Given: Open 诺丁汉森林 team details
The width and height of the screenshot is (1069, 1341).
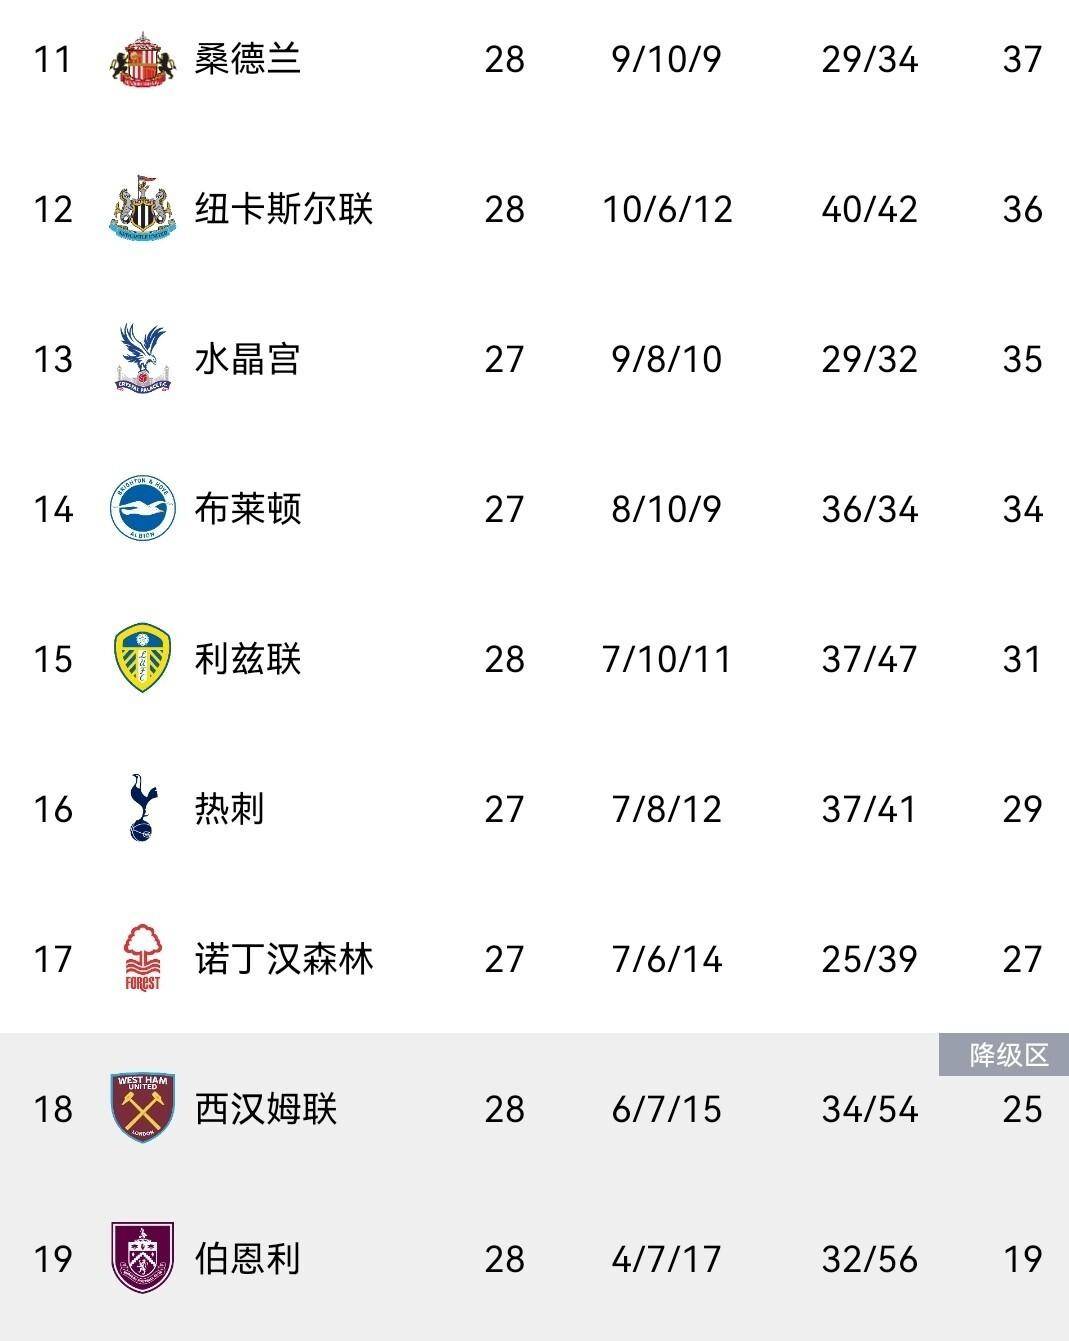Looking at the screenshot, I should [283, 959].
